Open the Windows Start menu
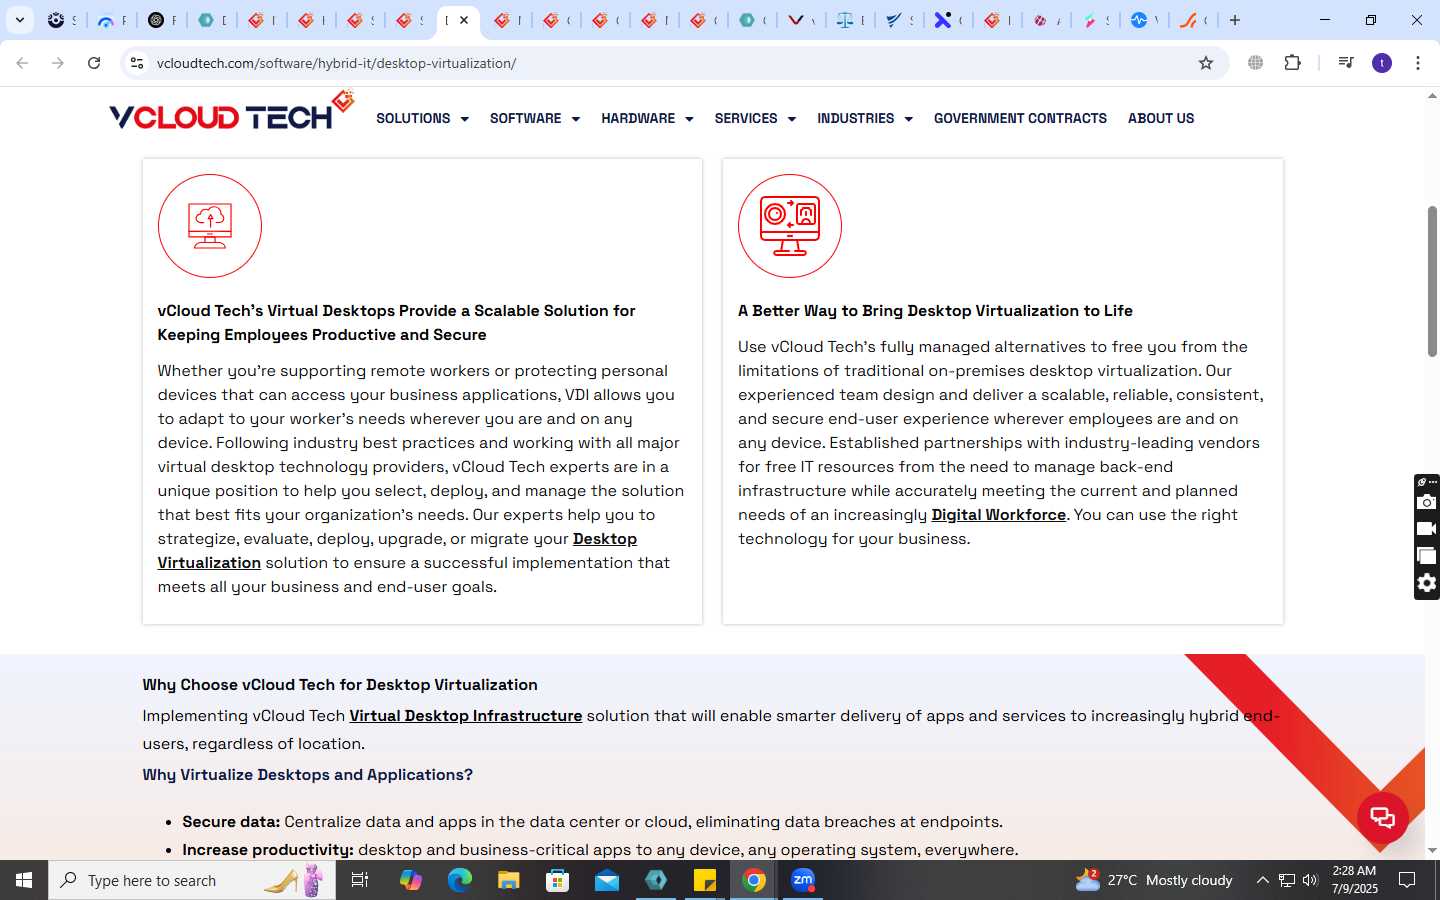This screenshot has width=1440, height=900. [x=24, y=880]
